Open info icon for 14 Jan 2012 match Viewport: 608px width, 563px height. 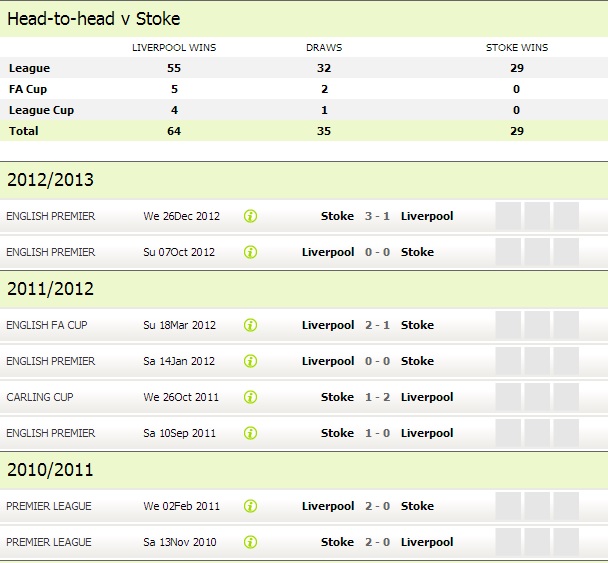[x=250, y=361]
